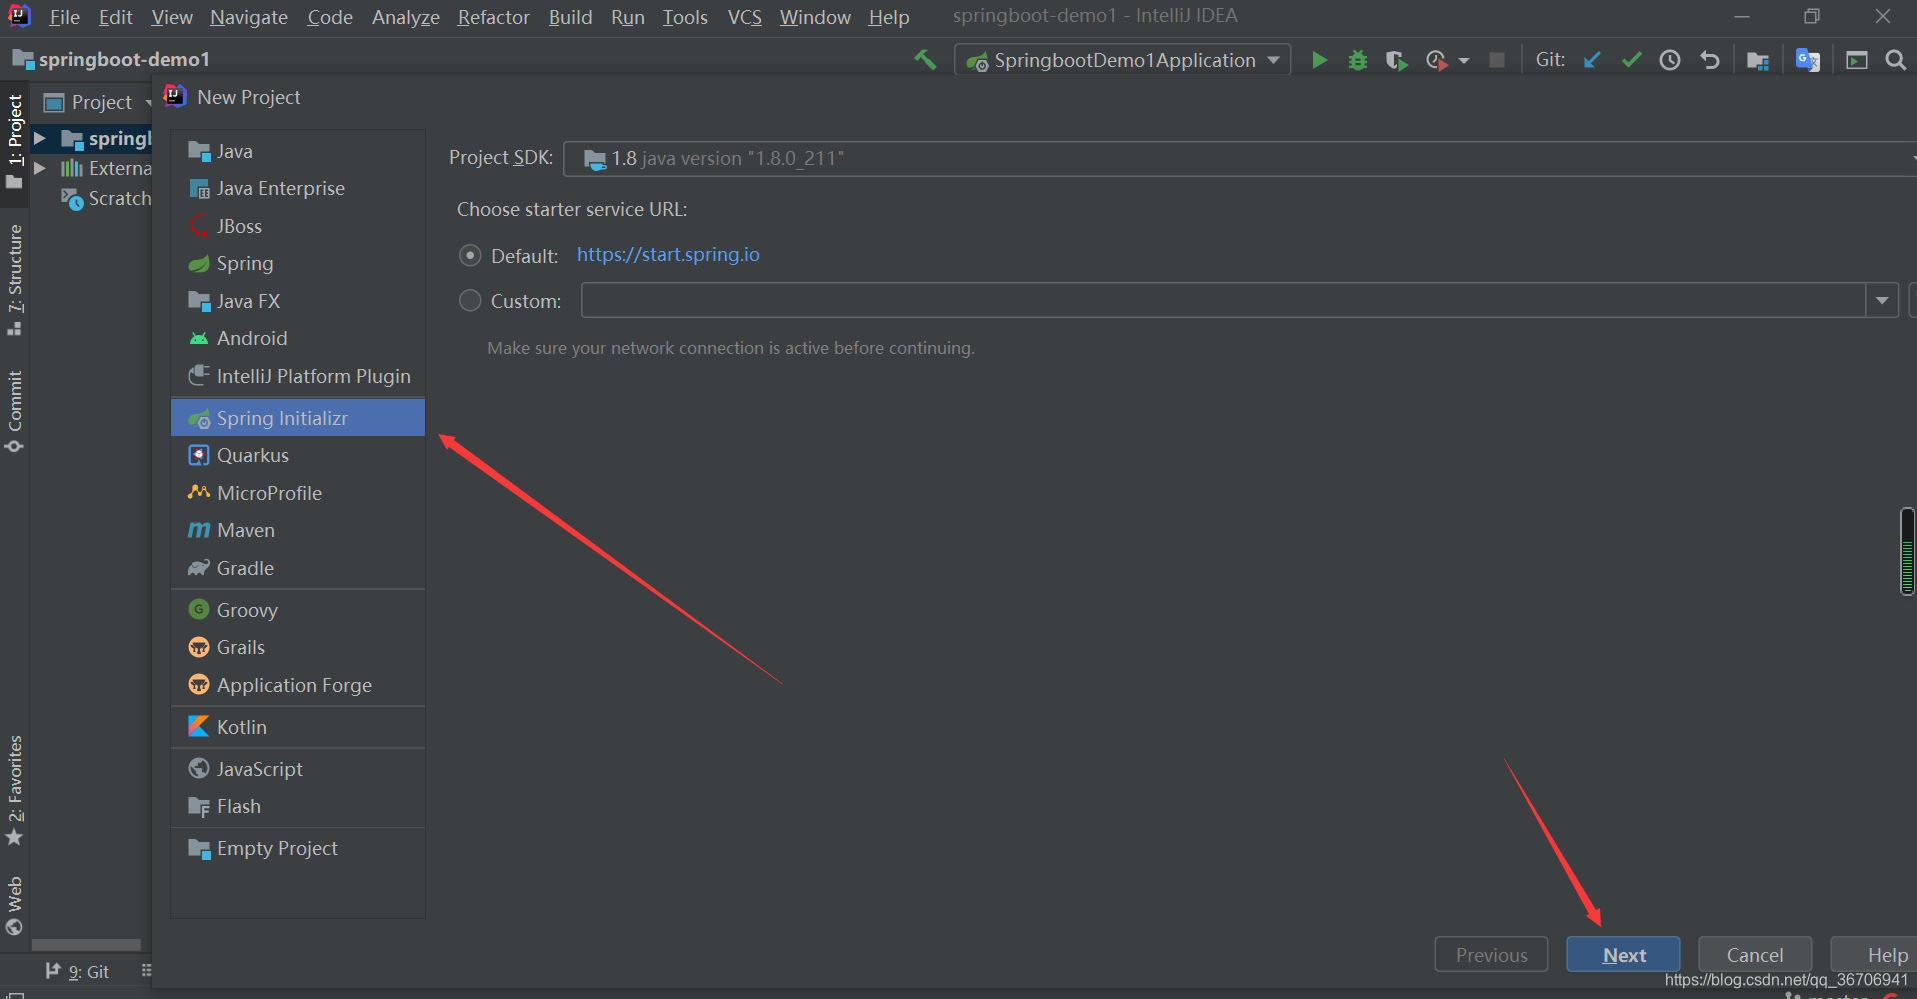This screenshot has height=999, width=1917.
Task: Click the Project panel horizontal scrollbar
Action: point(86,945)
